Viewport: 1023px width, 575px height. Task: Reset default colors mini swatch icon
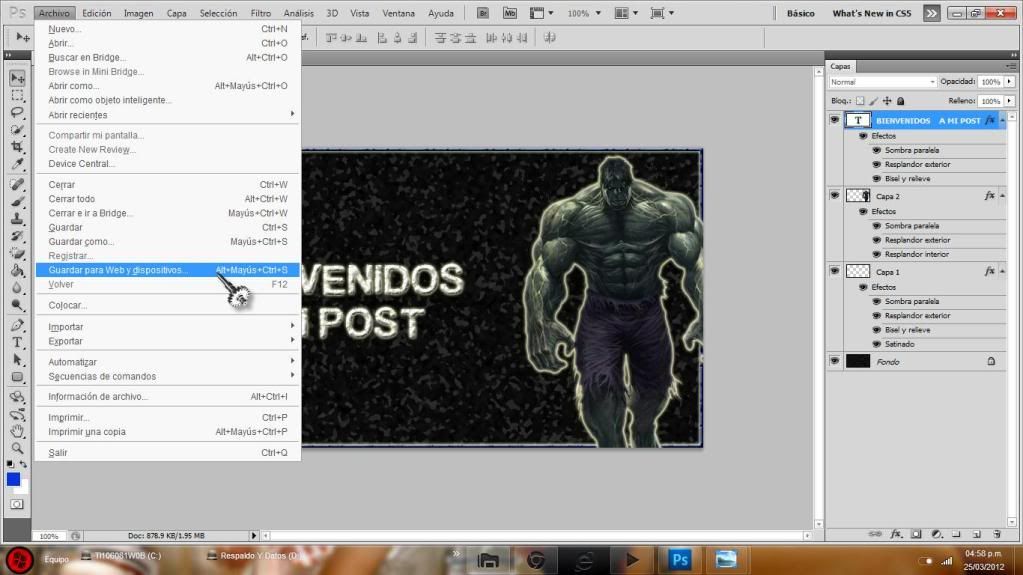coord(10,463)
